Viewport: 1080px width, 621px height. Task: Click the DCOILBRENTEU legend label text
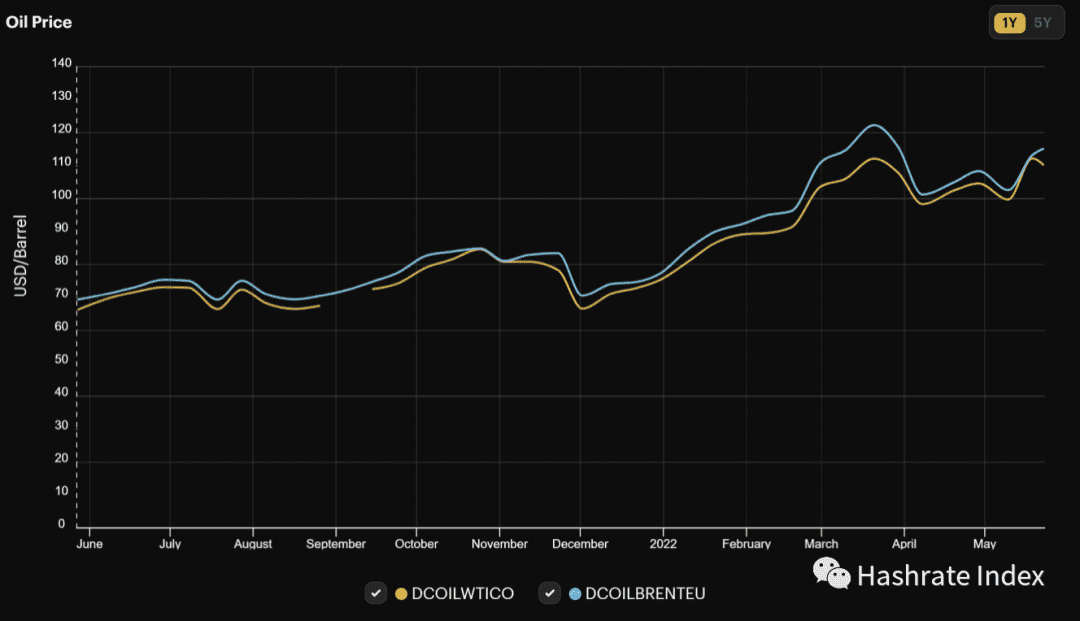click(x=645, y=594)
